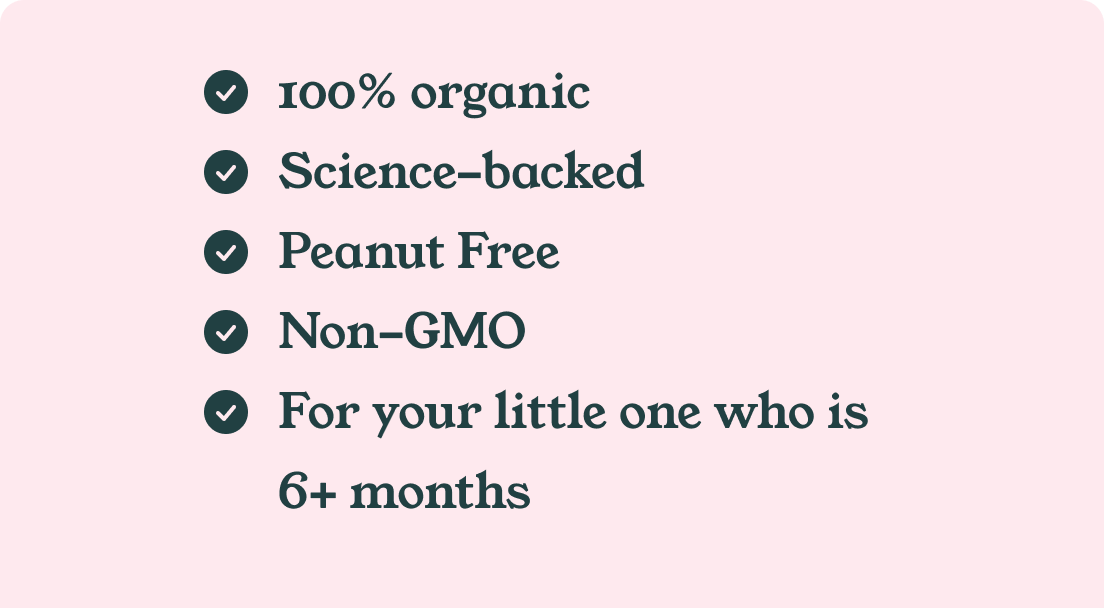This screenshot has width=1104, height=608.
Task: Click the '100%' number in first item
Action: pyautogui.click(x=338, y=94)
